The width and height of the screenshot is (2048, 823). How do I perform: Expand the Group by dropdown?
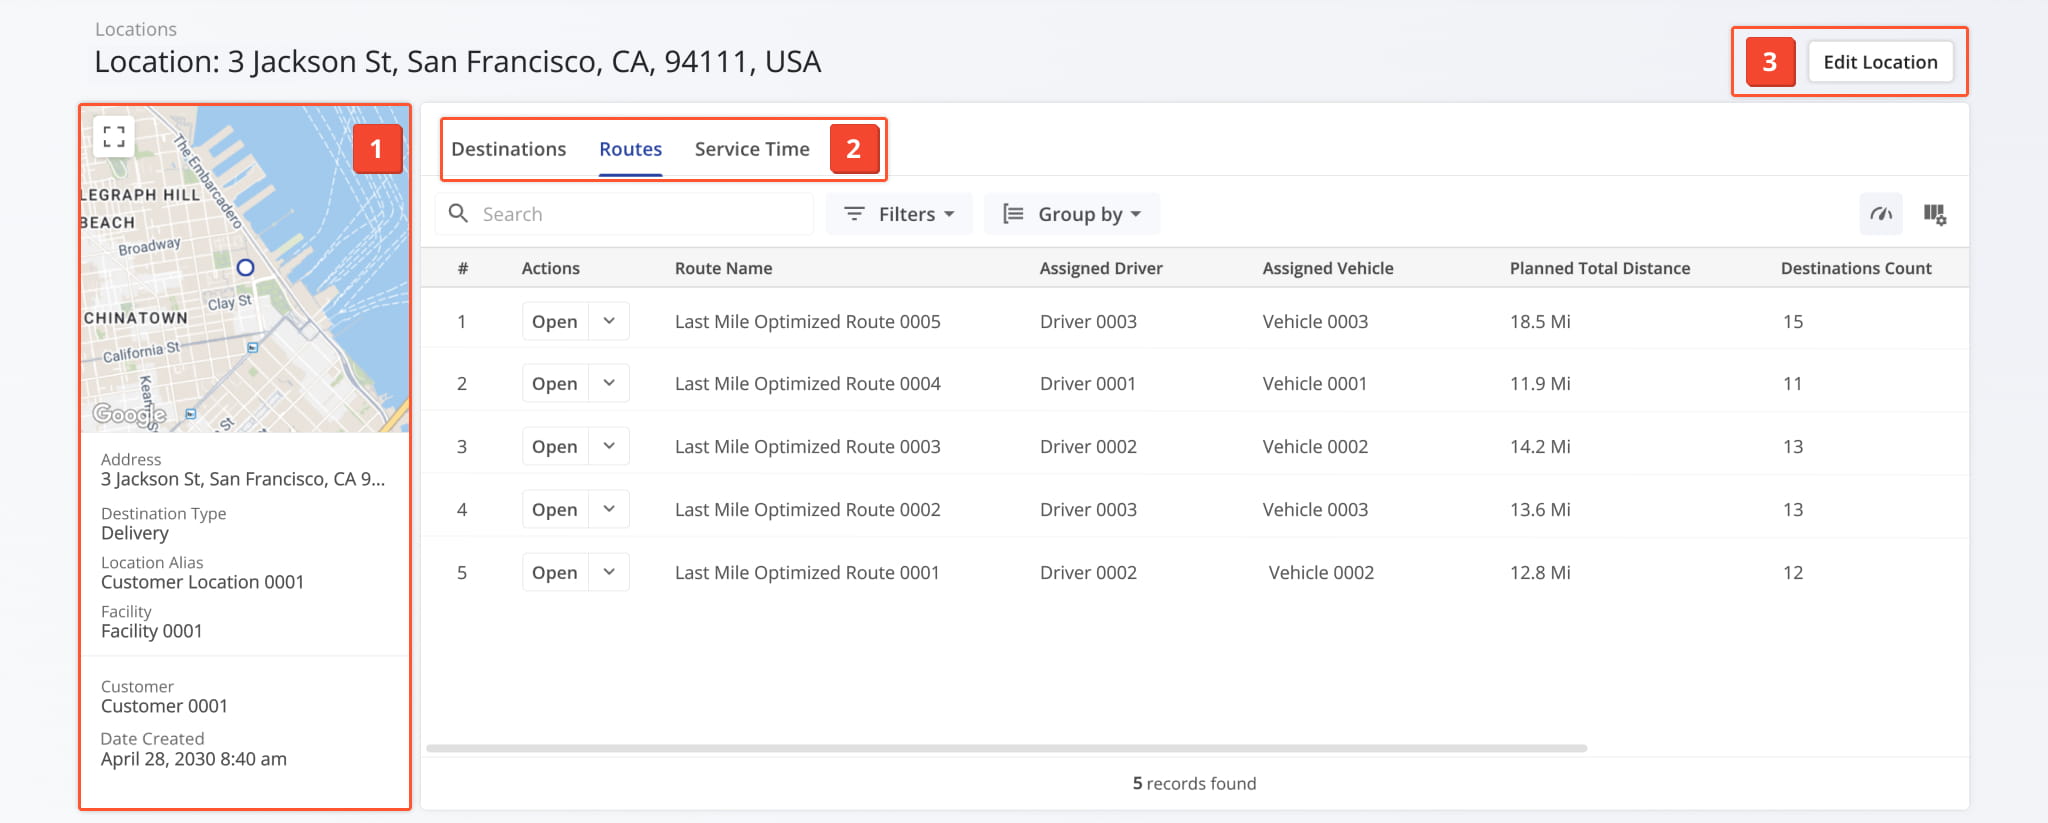1072,214
